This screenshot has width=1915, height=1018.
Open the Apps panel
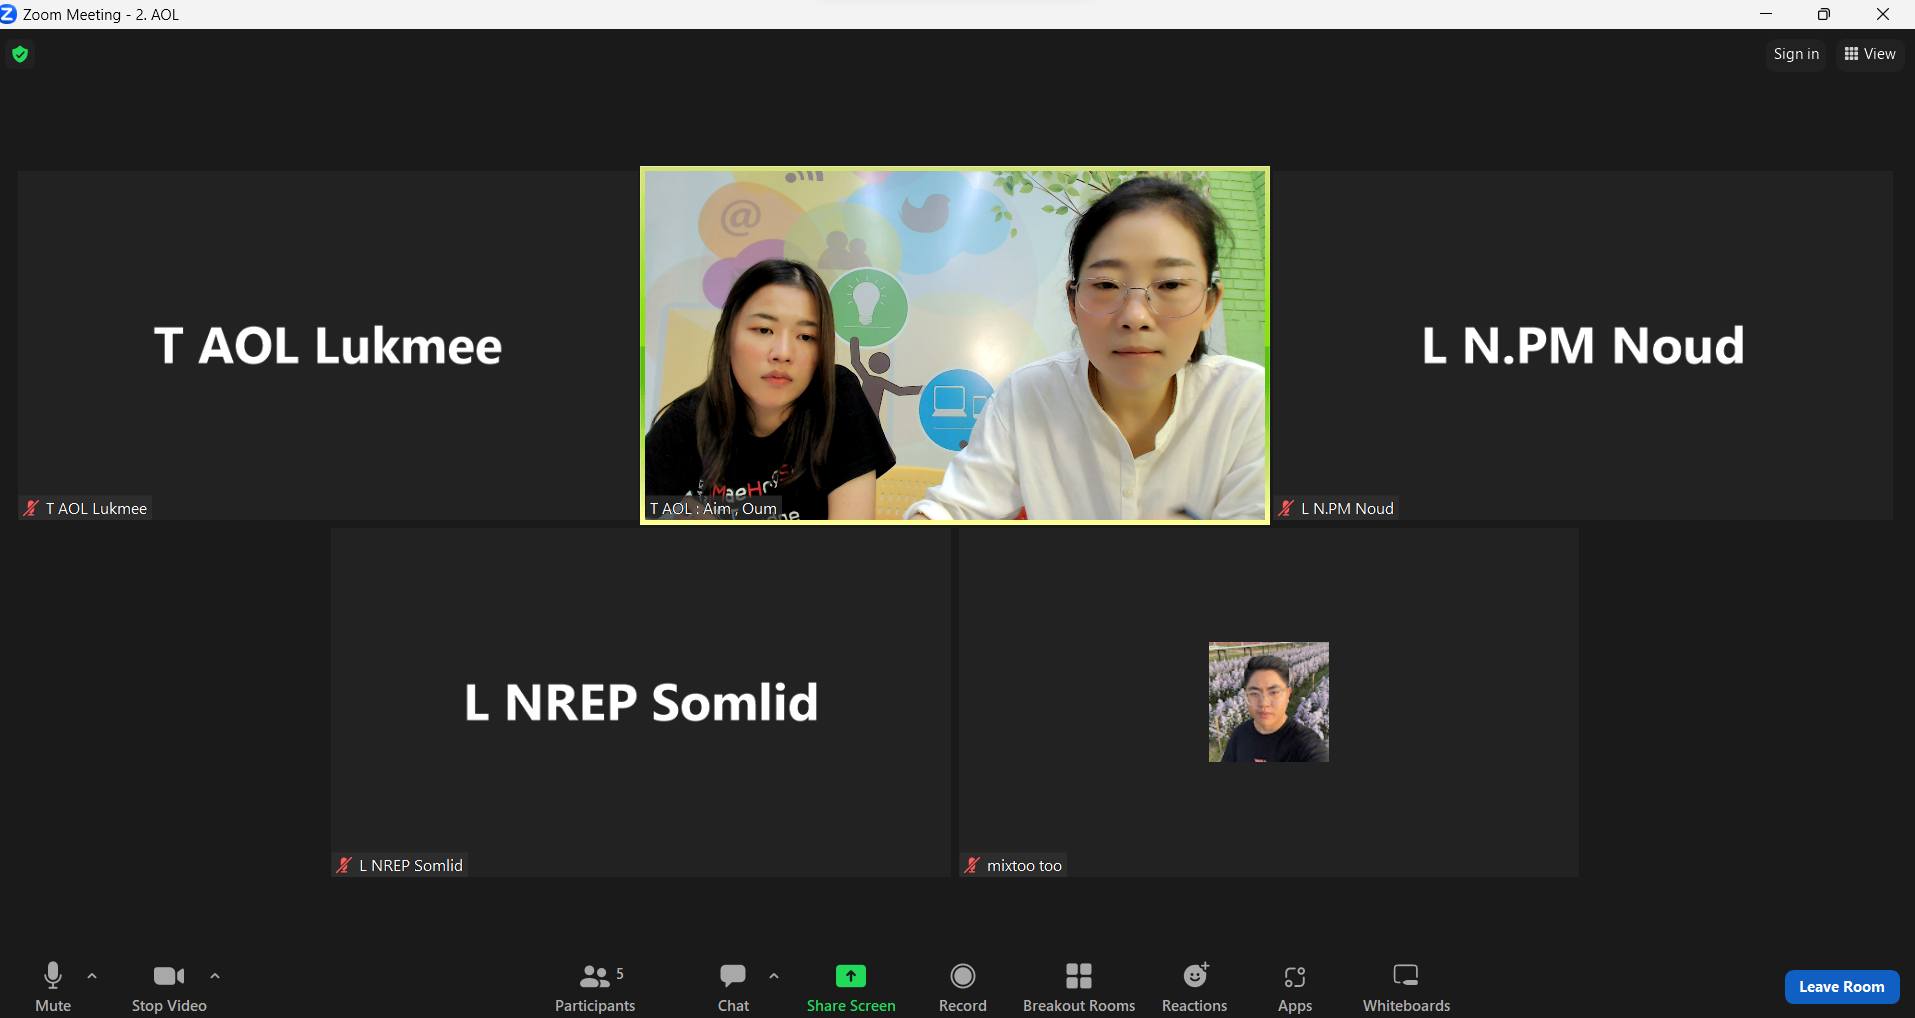pos(1294,987)
